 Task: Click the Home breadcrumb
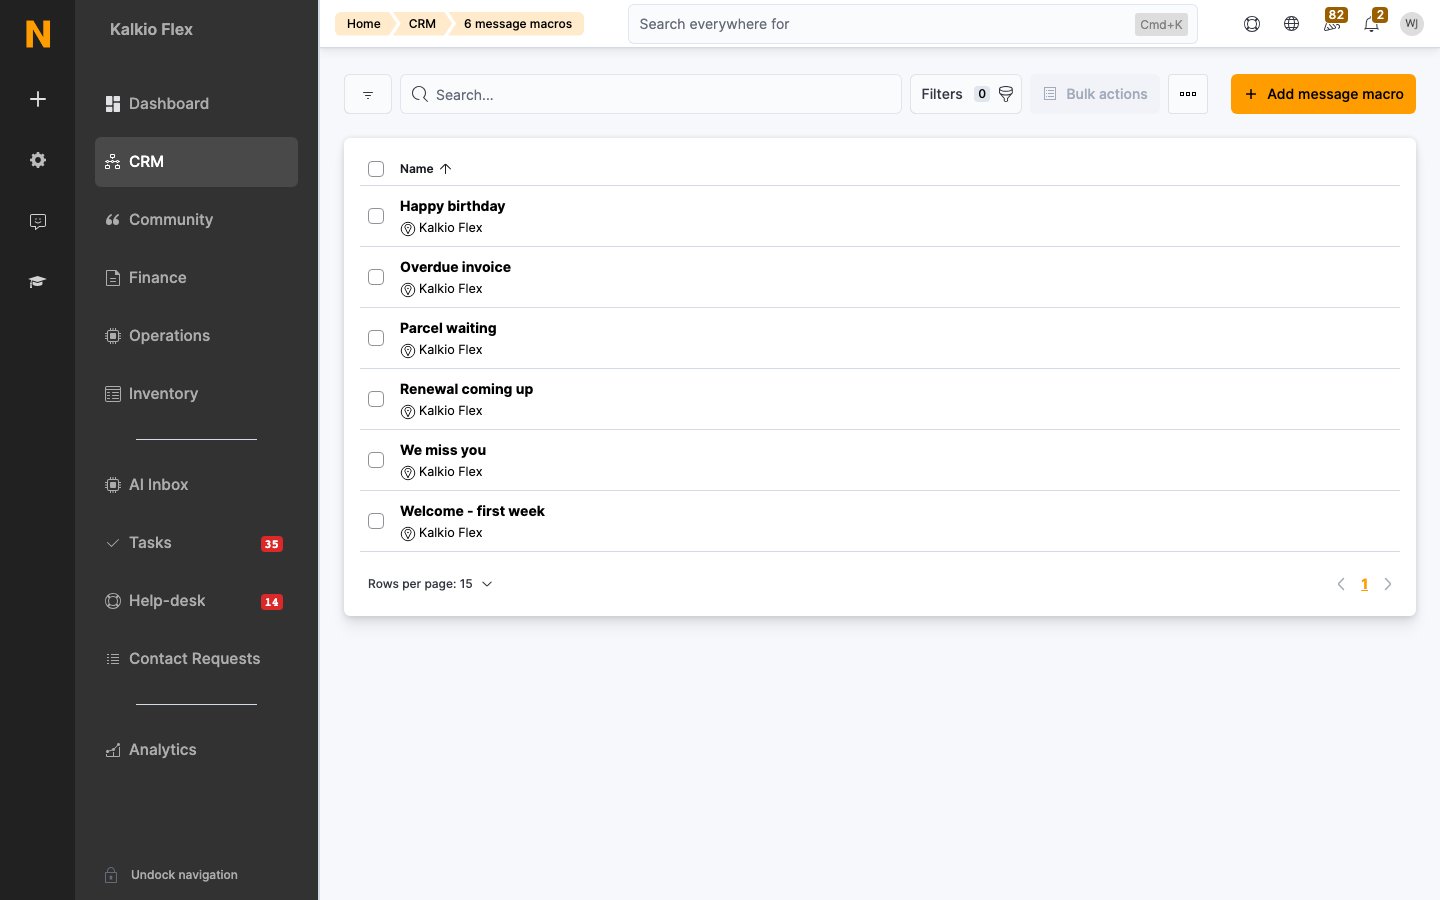[363, 24]
